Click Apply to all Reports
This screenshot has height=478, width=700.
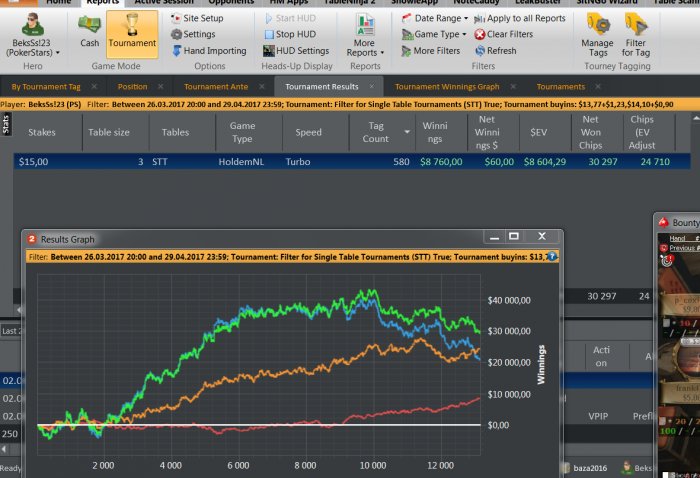click(518, 18)
